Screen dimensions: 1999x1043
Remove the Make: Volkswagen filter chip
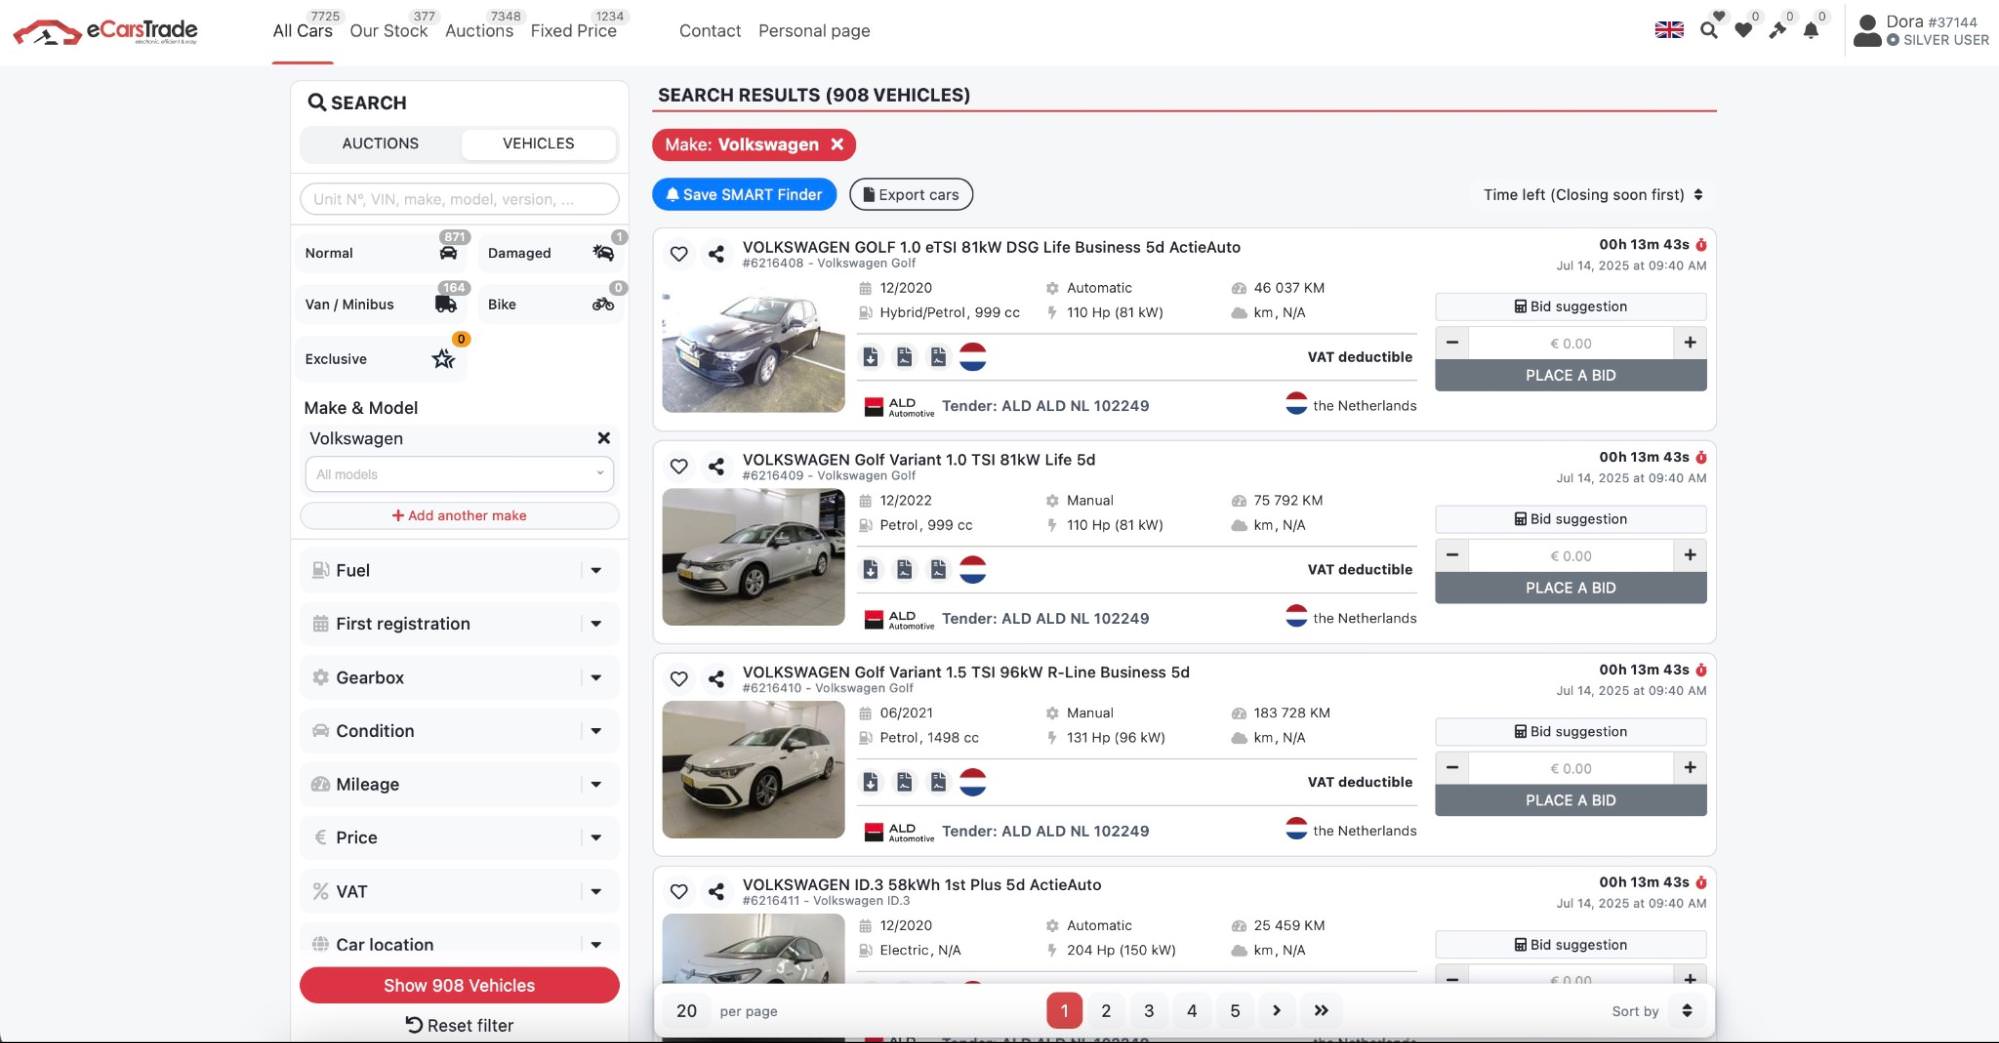click(837, 144)
